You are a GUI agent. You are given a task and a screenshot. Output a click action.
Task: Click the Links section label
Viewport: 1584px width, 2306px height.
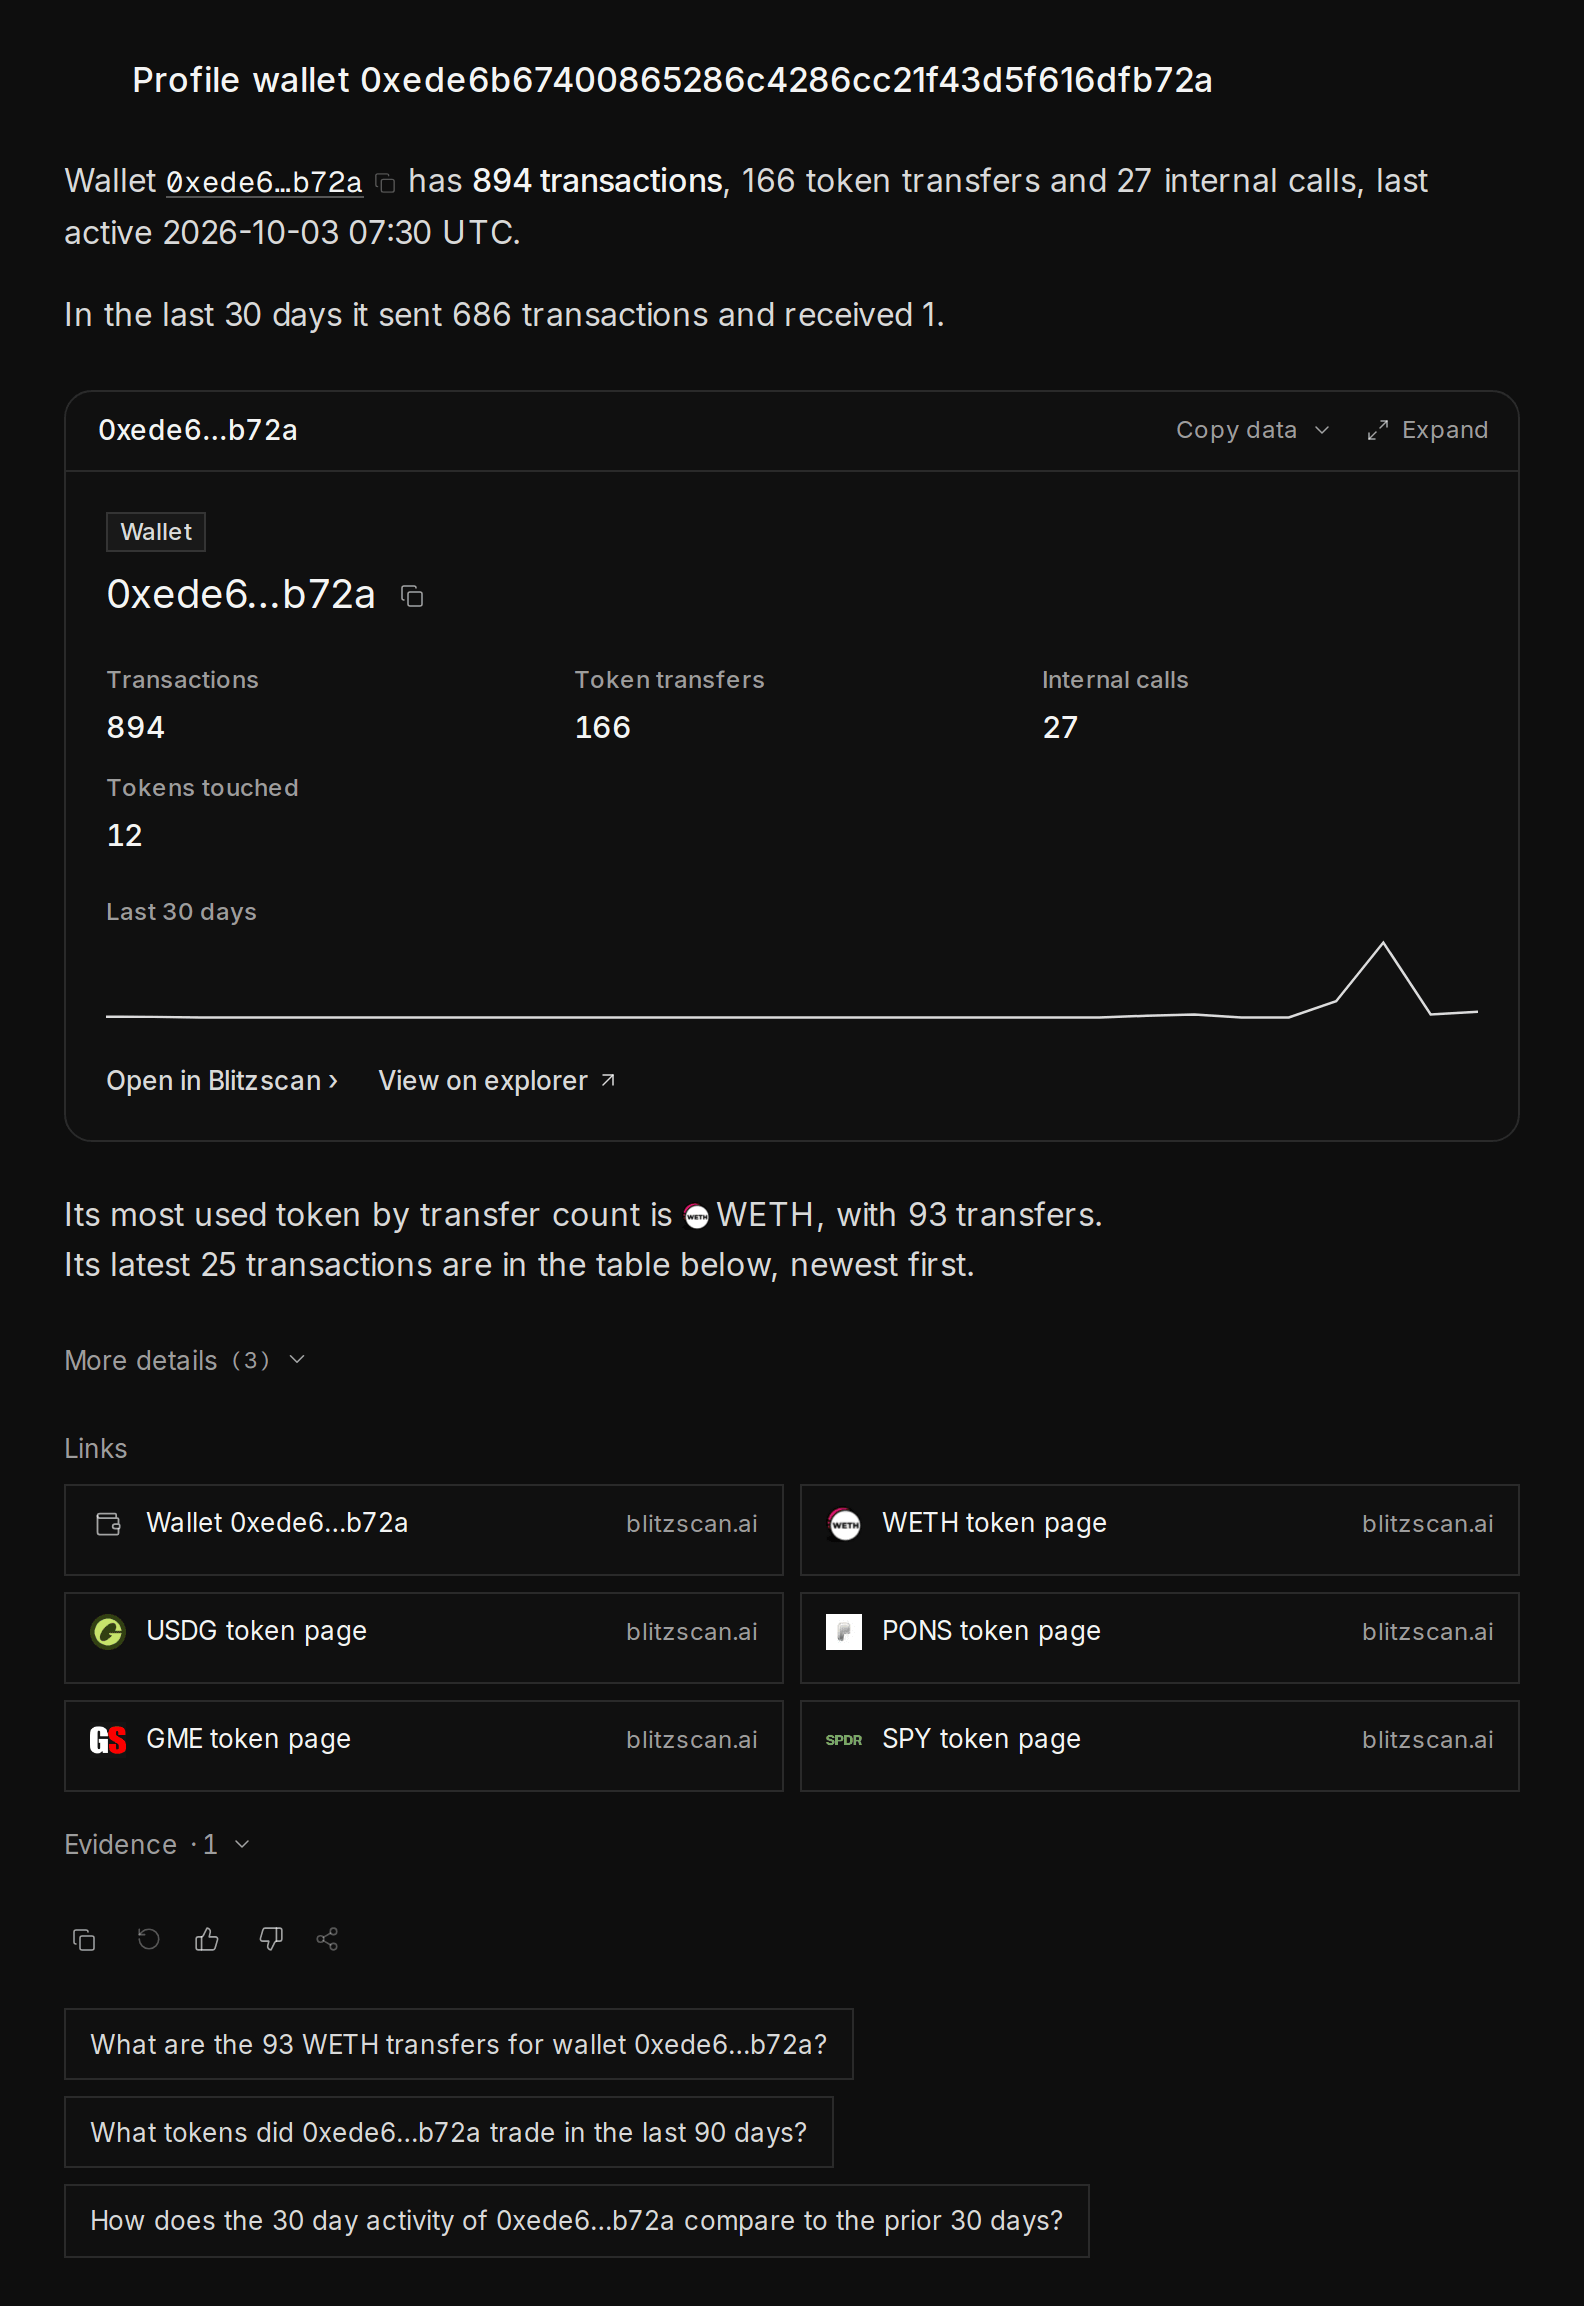pos(96,1449)
